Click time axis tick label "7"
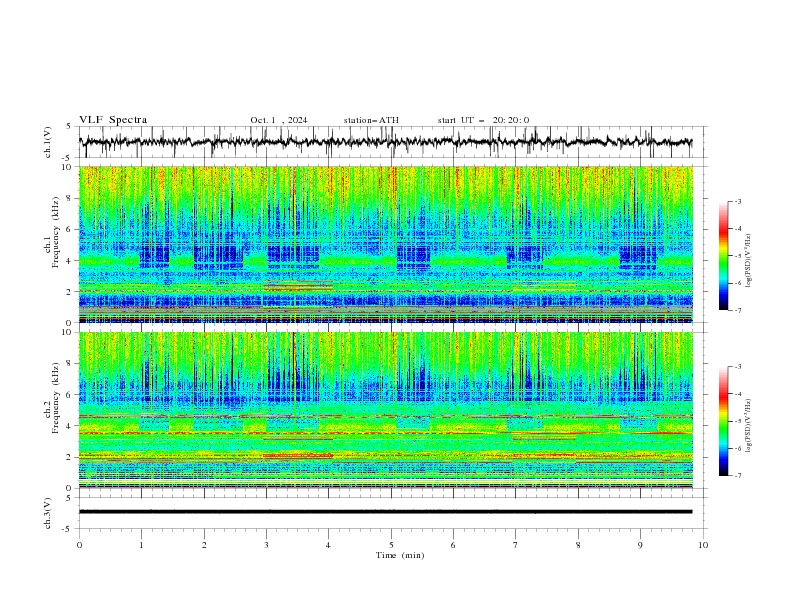This screenshot has height=612, width=792. [516, 545]
